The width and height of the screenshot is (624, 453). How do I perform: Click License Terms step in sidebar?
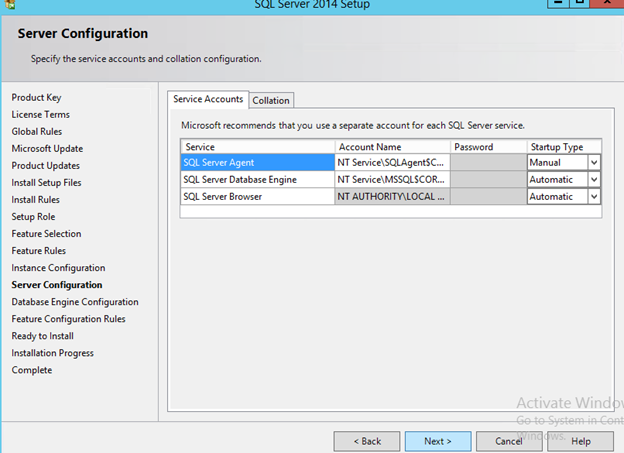[x=41, y=115]
